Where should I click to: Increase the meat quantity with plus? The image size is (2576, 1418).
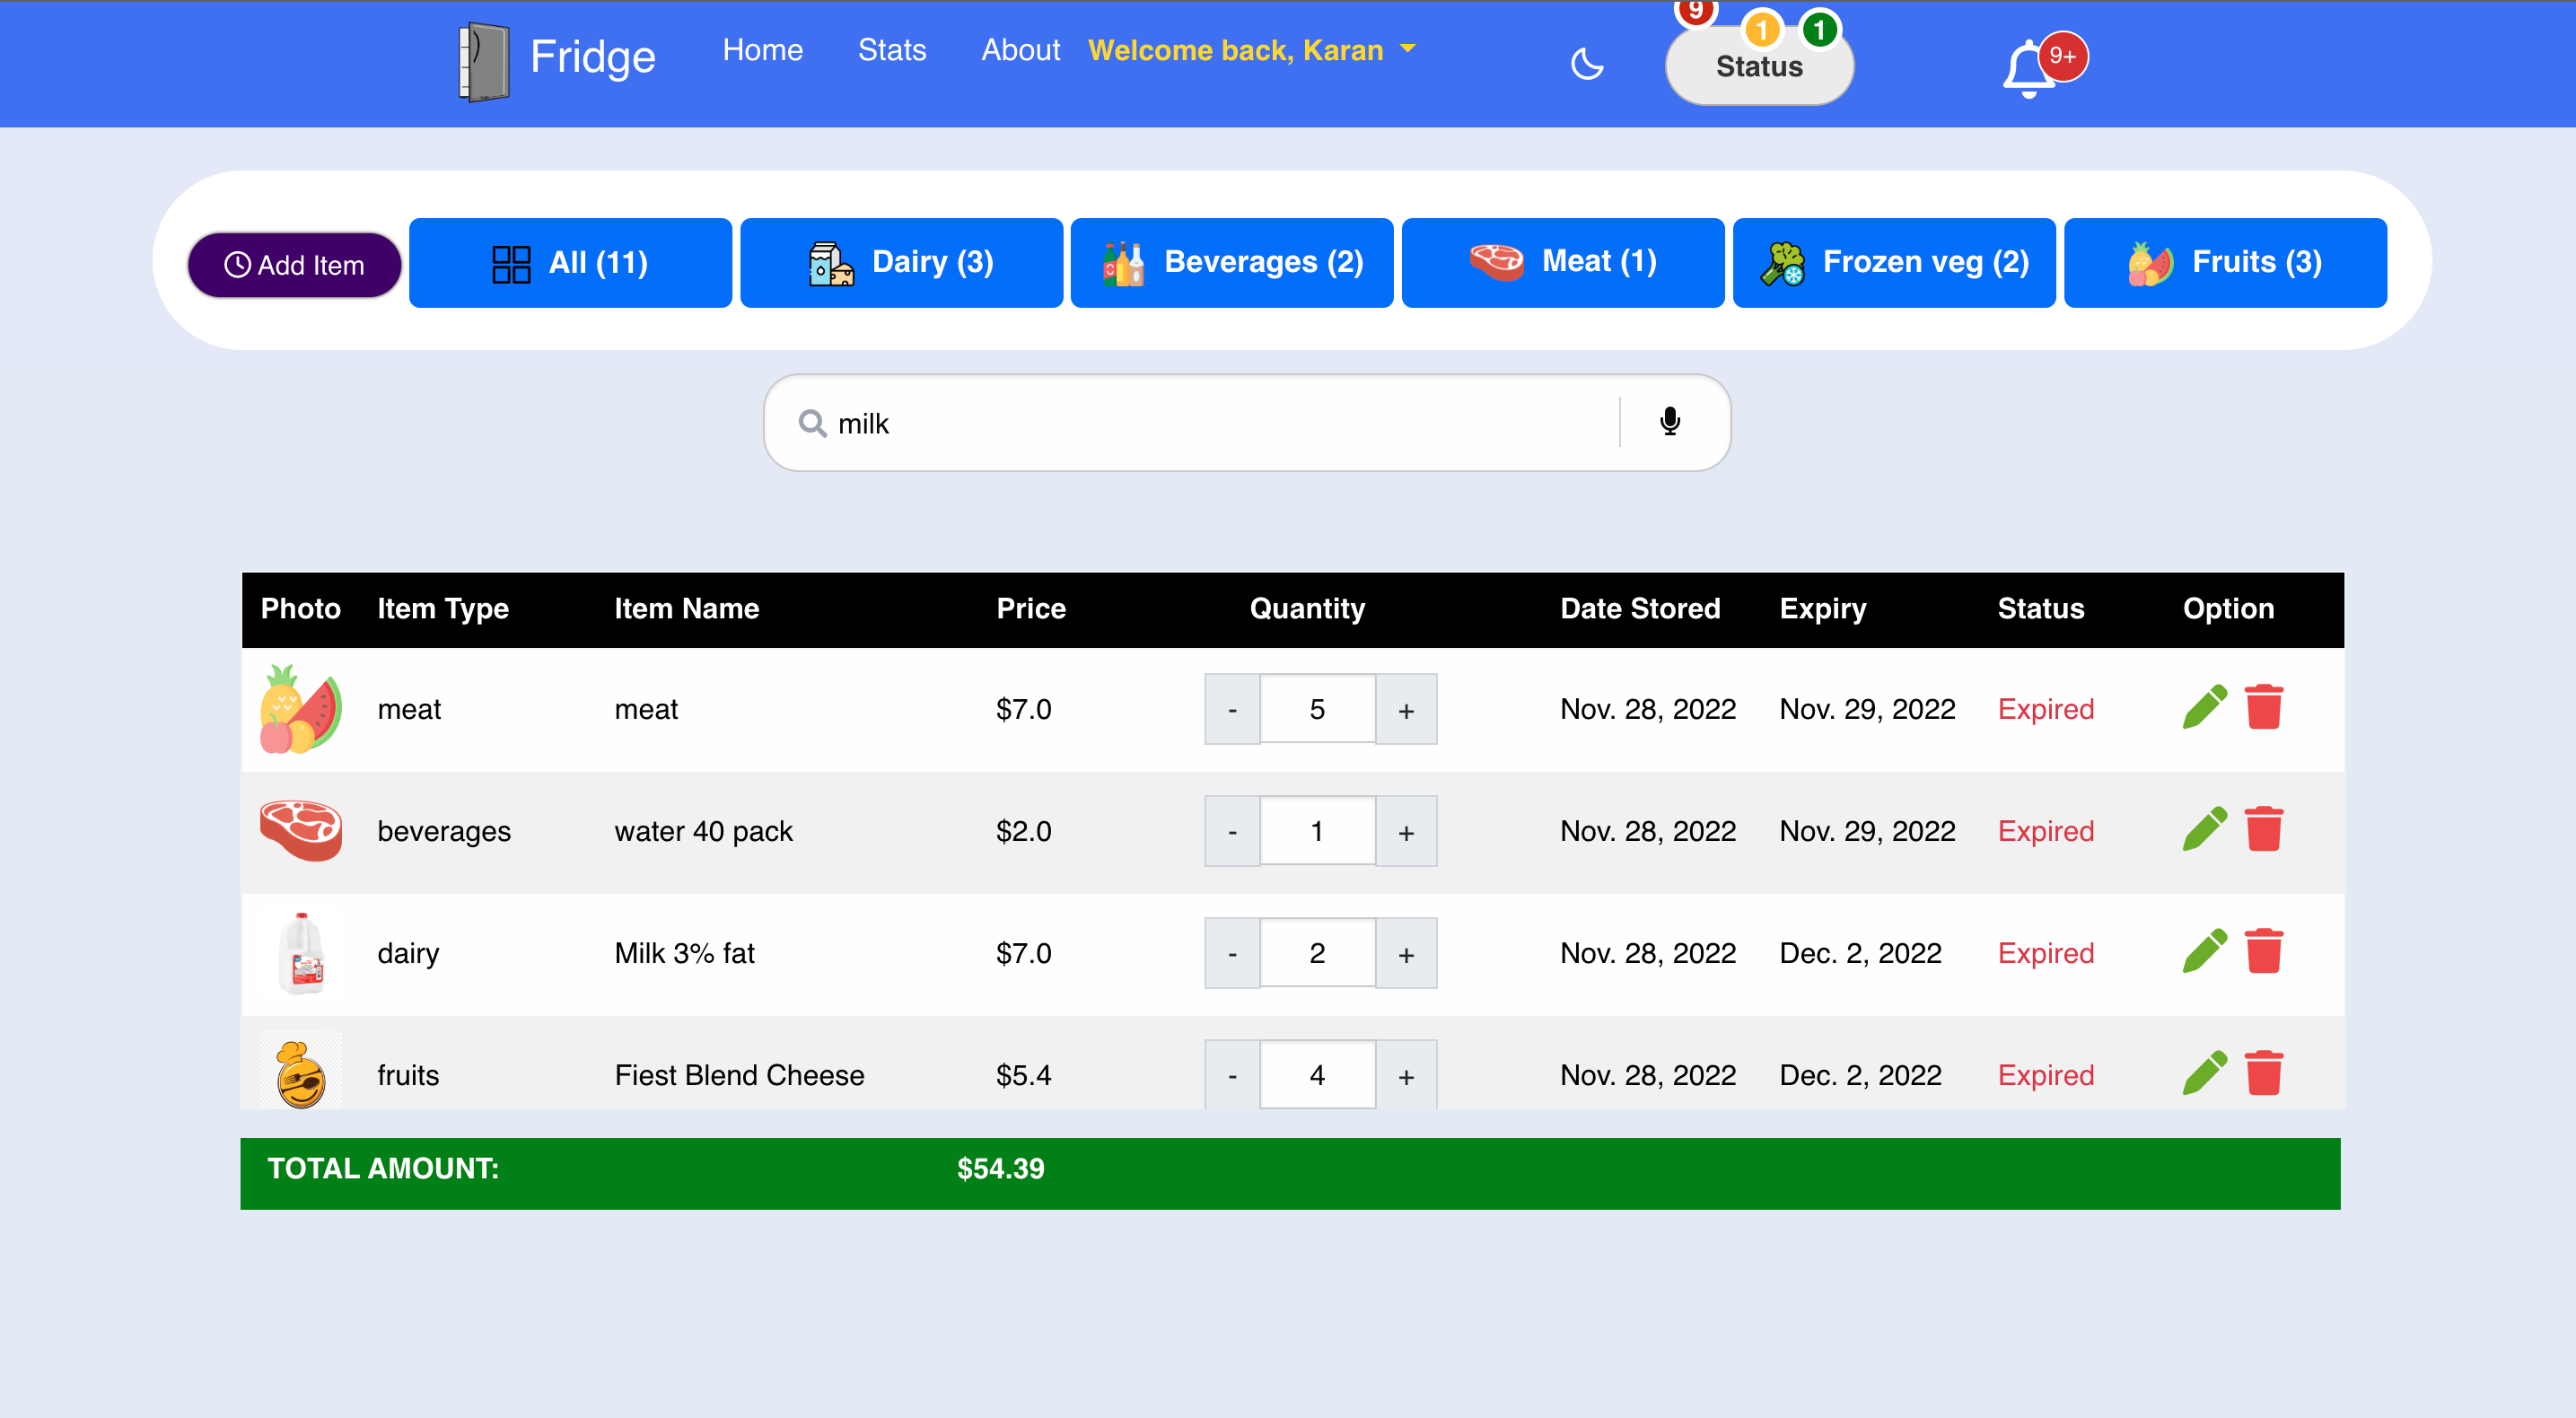[x=1405, y=709]
